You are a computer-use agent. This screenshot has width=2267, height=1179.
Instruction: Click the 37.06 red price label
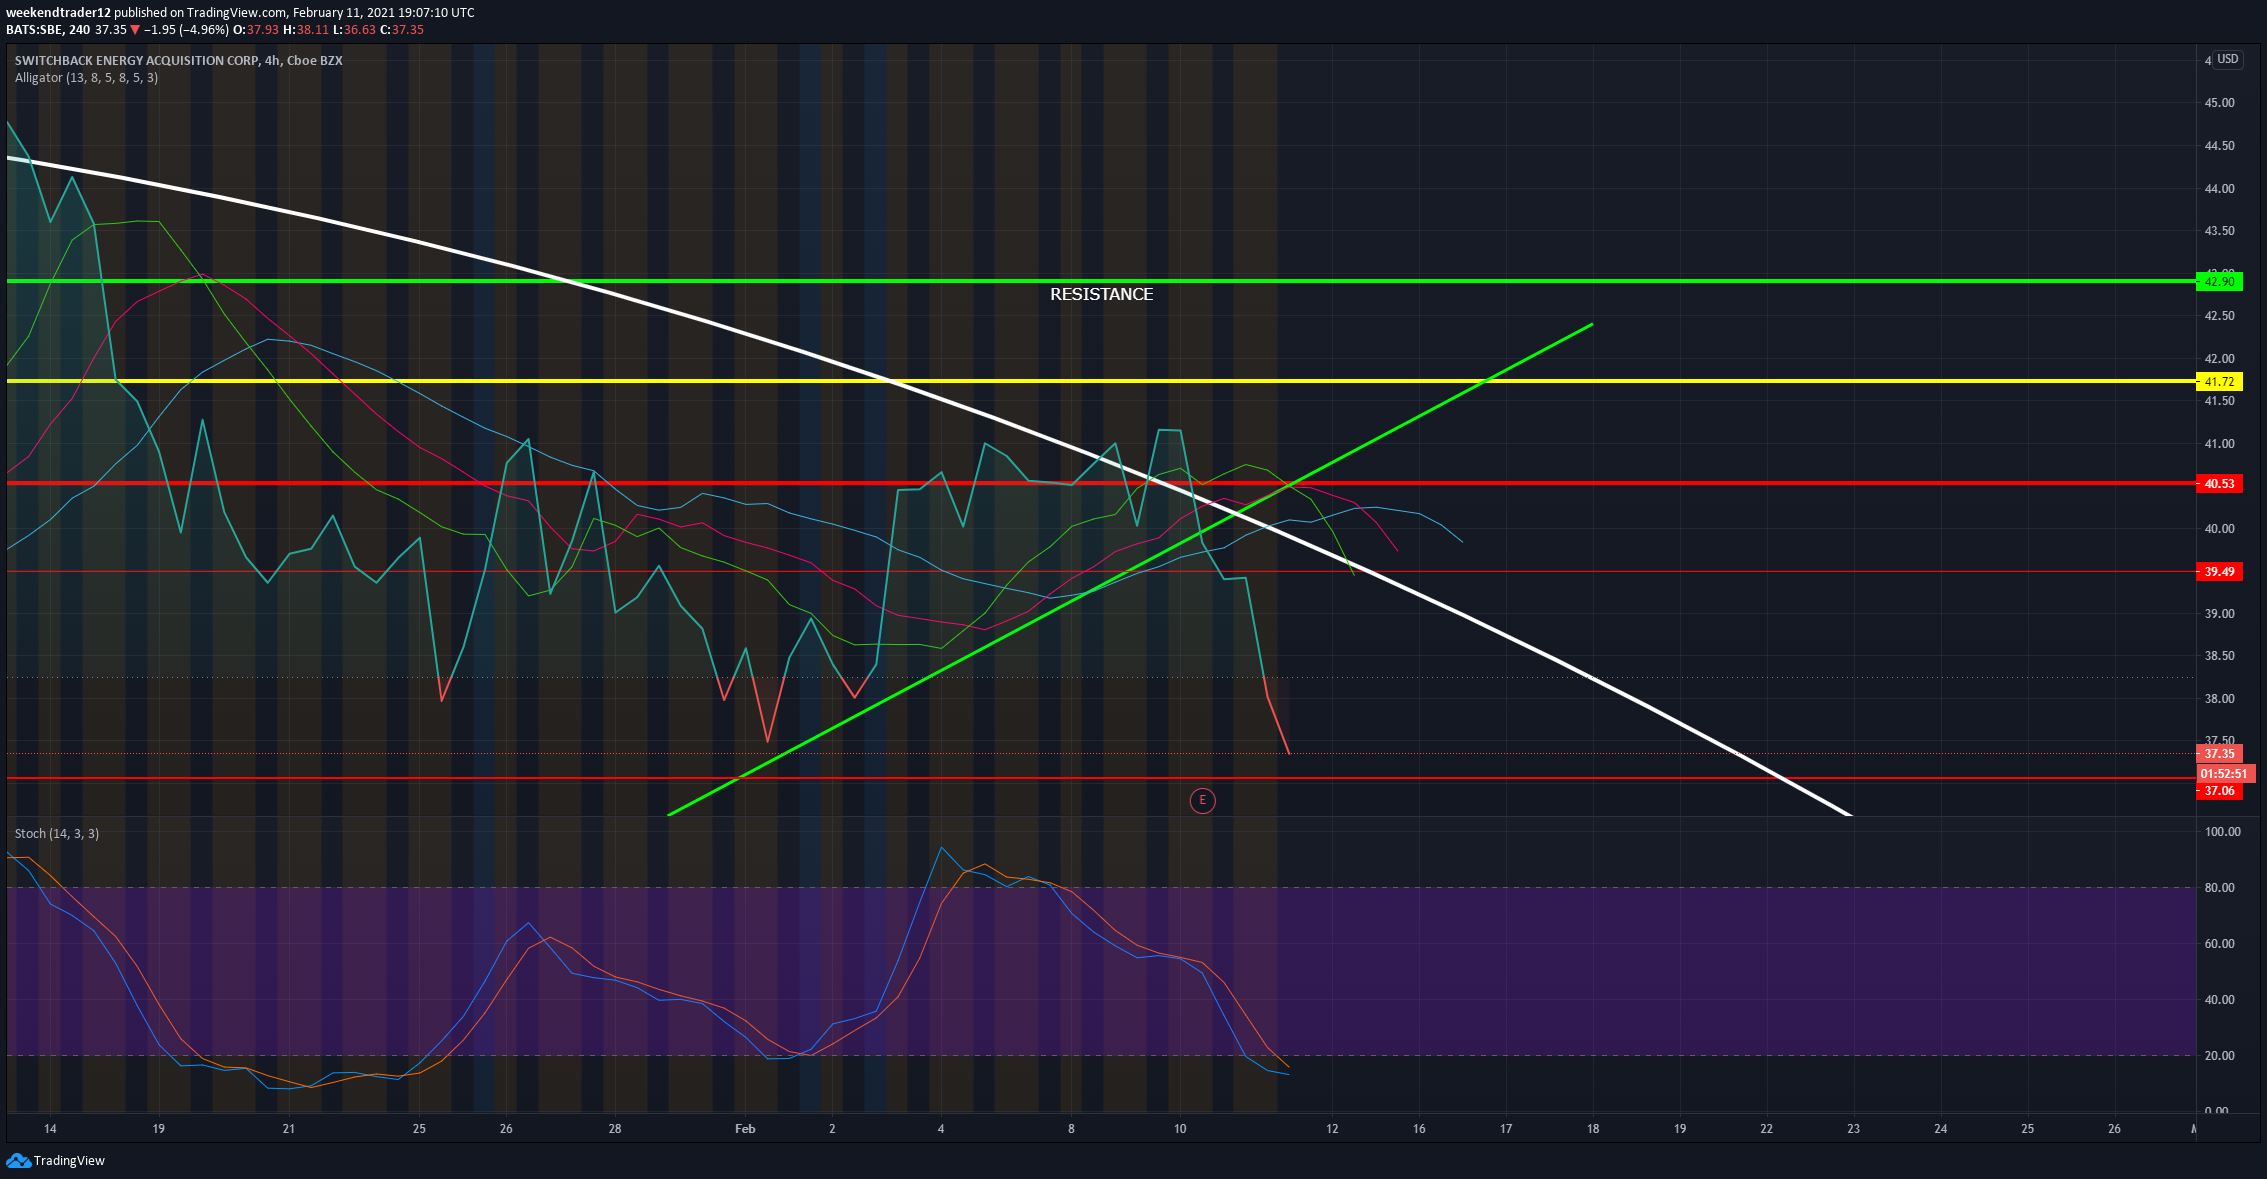pyautogui.click(x=2219, y=791)
